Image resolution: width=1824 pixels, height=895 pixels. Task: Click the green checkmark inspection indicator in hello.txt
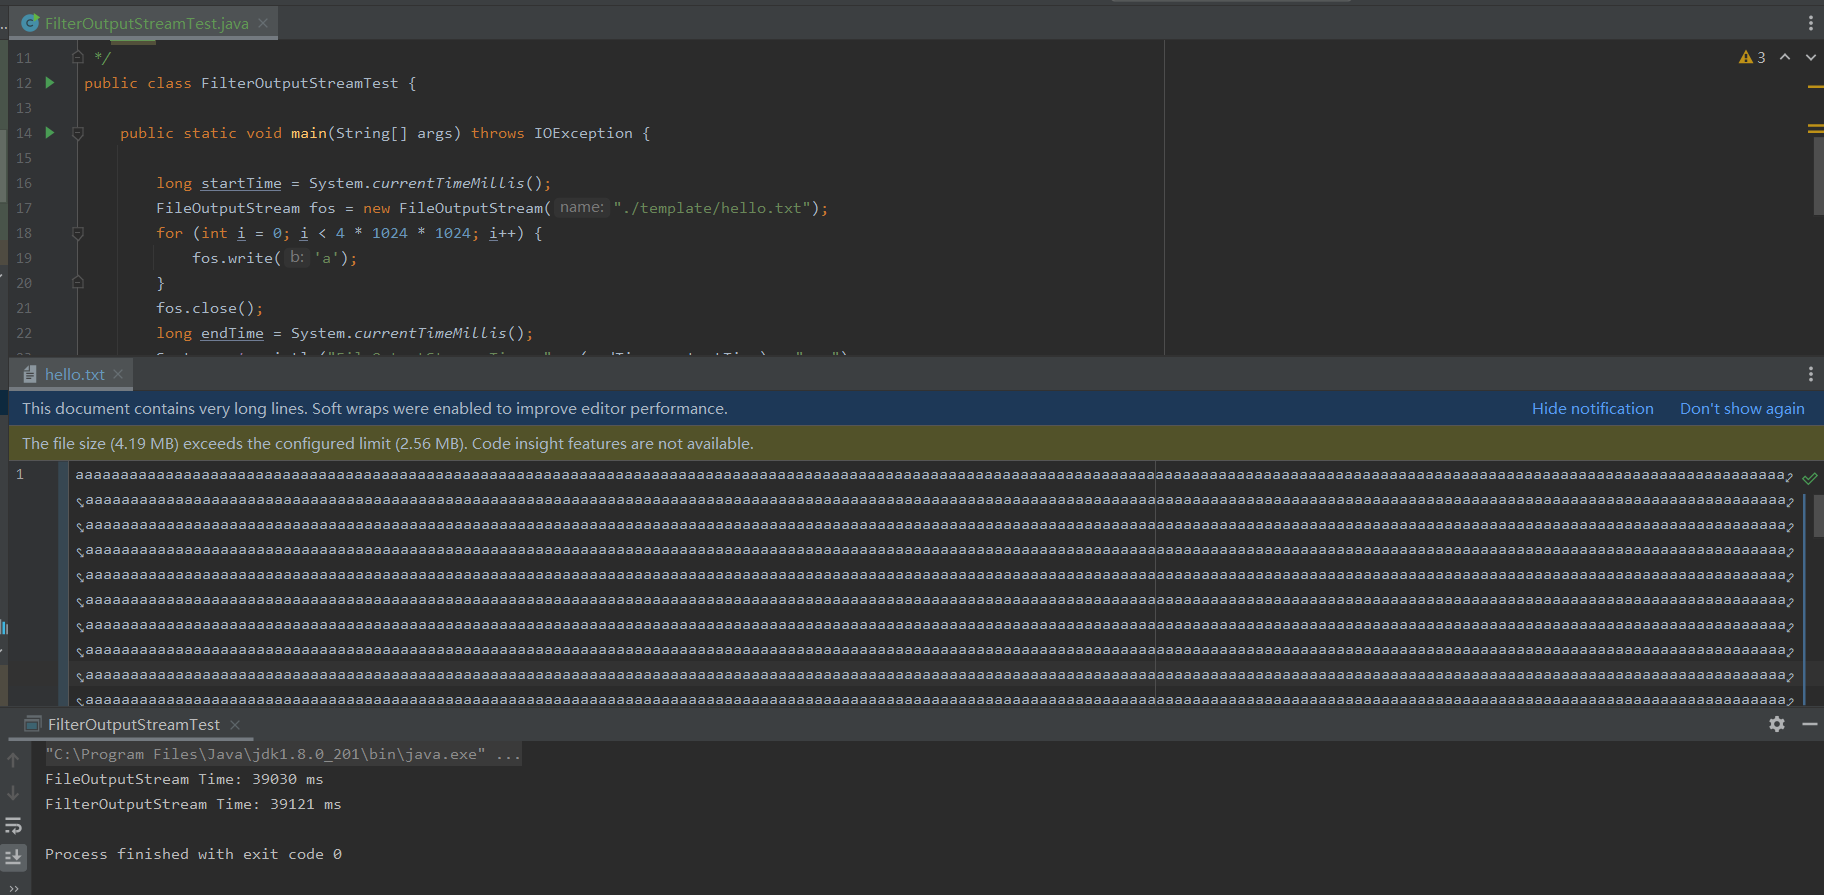click(1810, 478)
